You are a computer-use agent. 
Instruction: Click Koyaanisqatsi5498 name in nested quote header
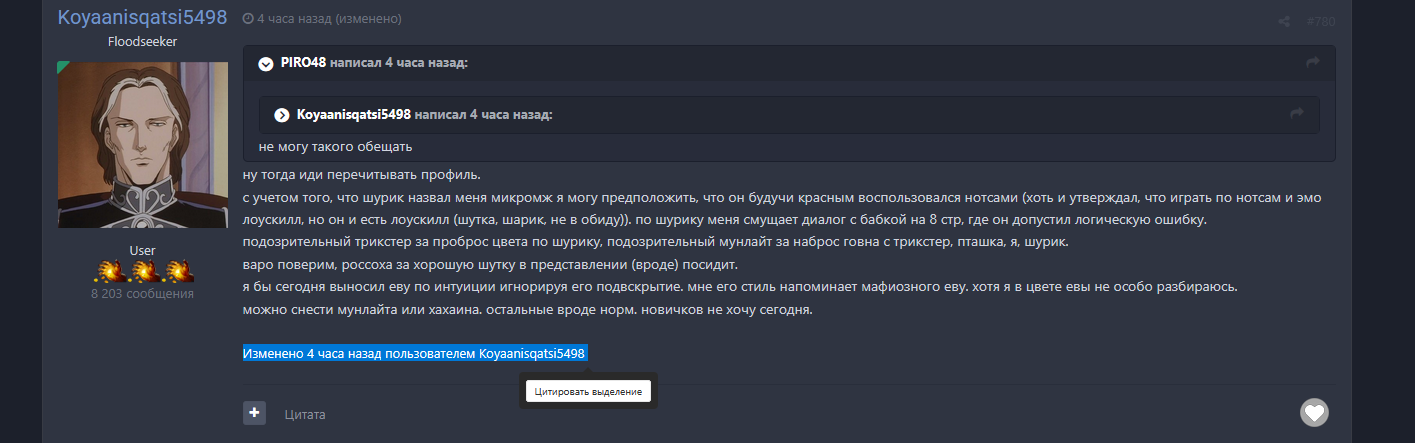pyautogui.click(x=354, y=114)
